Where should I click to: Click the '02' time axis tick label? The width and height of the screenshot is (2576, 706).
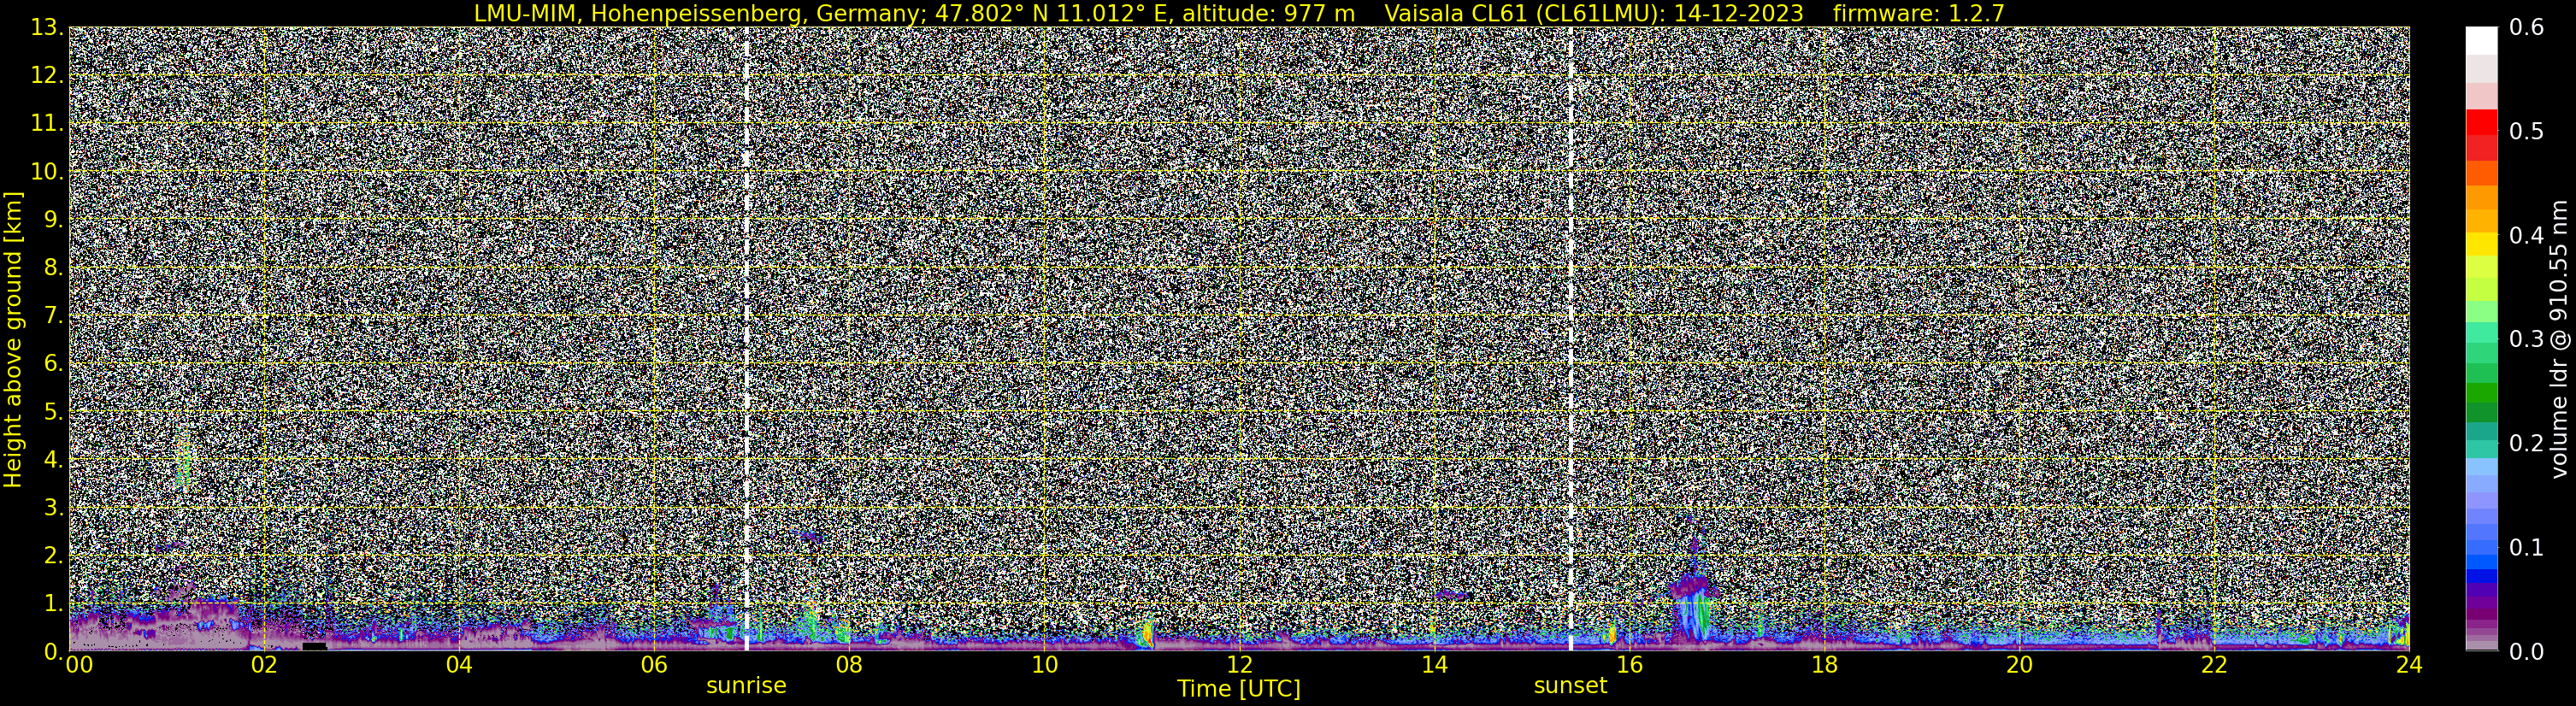point(264,665)
